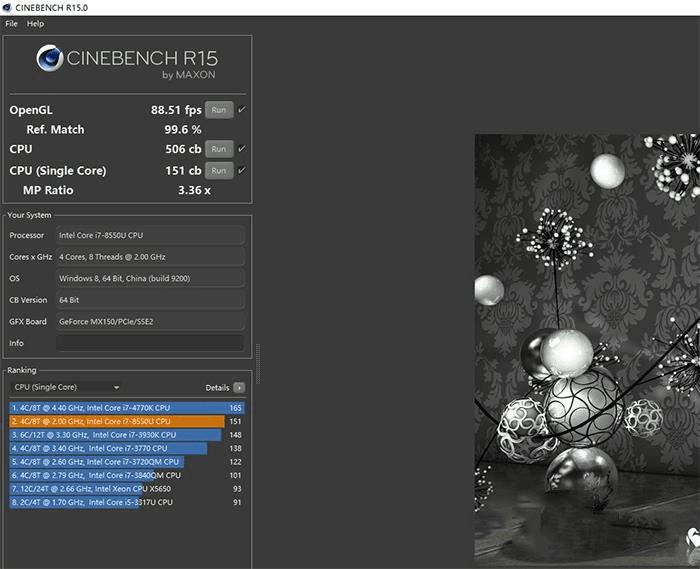Select ranking row 8 Intel Core i5-3317U
The height and width of the screenshot is (569, 700).
(x=127, y=502)
